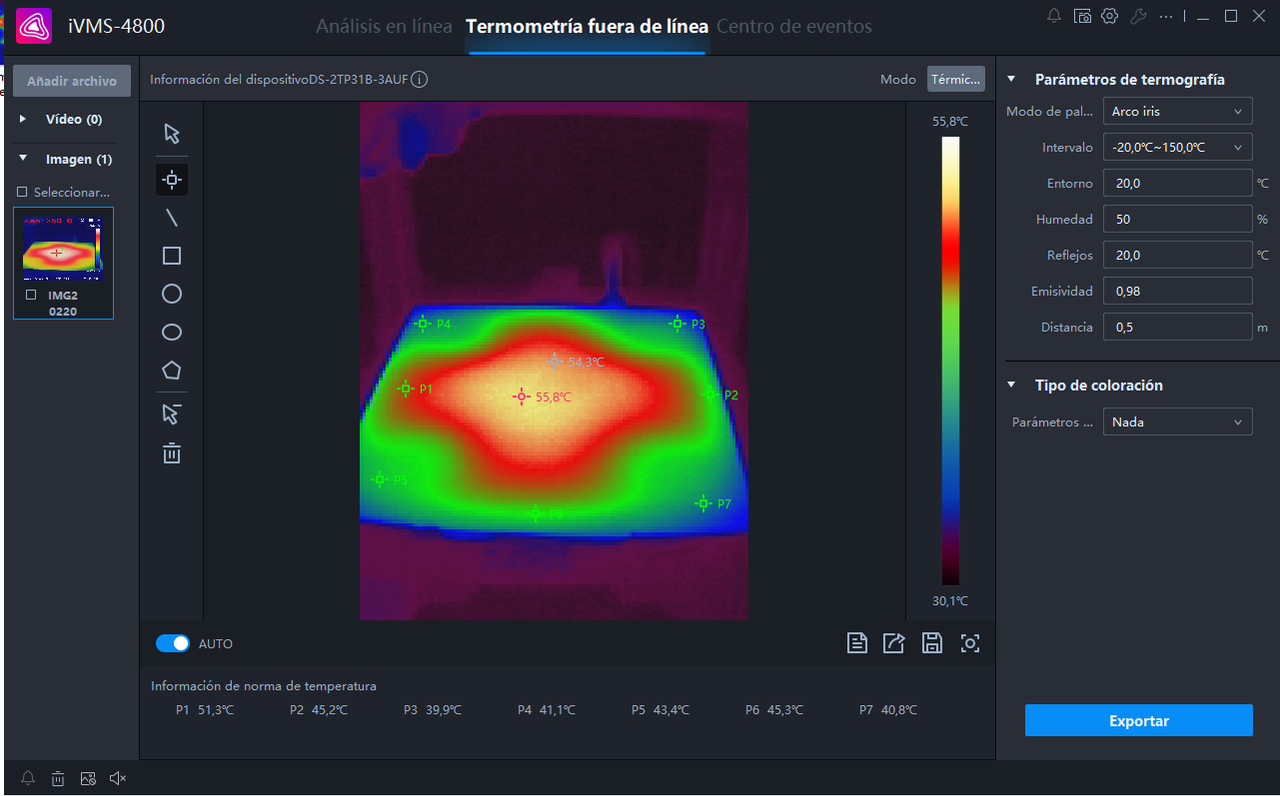Click the P1 51,3℃ reading

coord(205,710)
